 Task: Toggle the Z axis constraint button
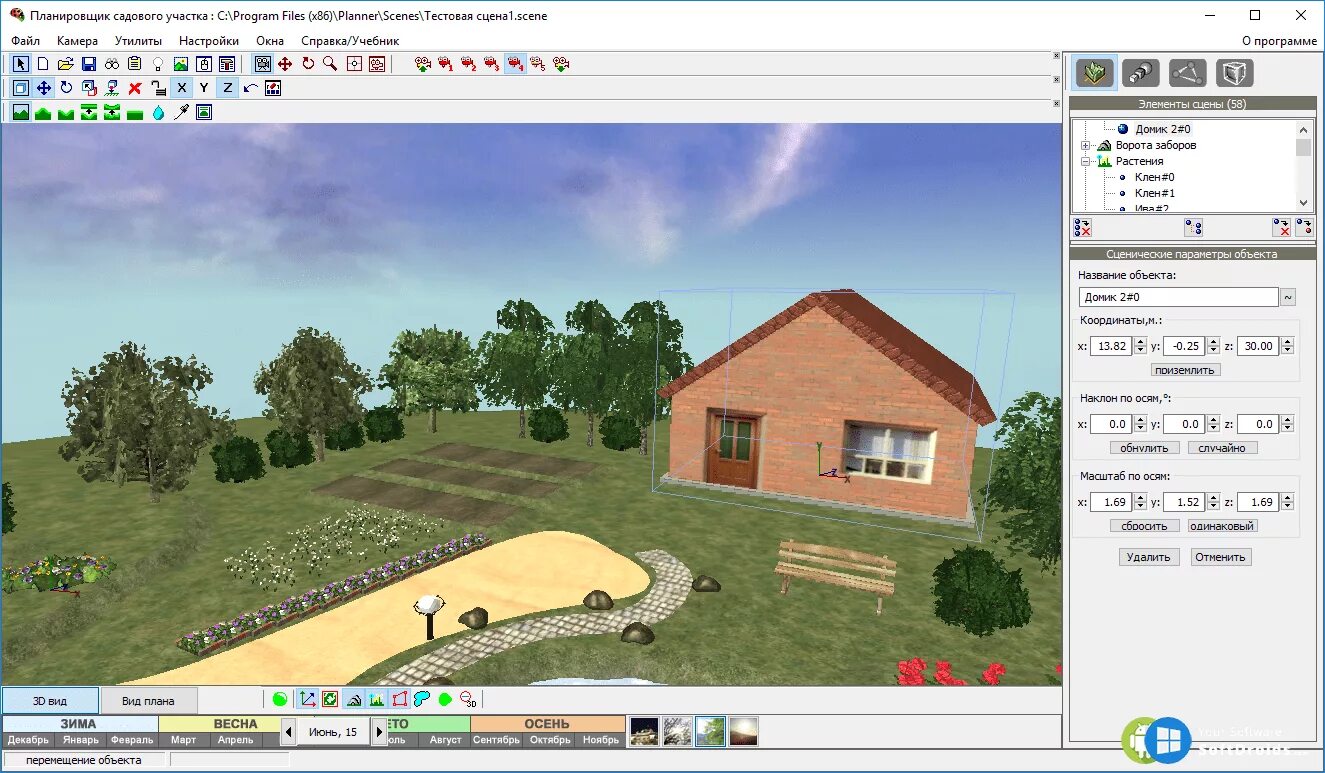[x=227, y=88]
